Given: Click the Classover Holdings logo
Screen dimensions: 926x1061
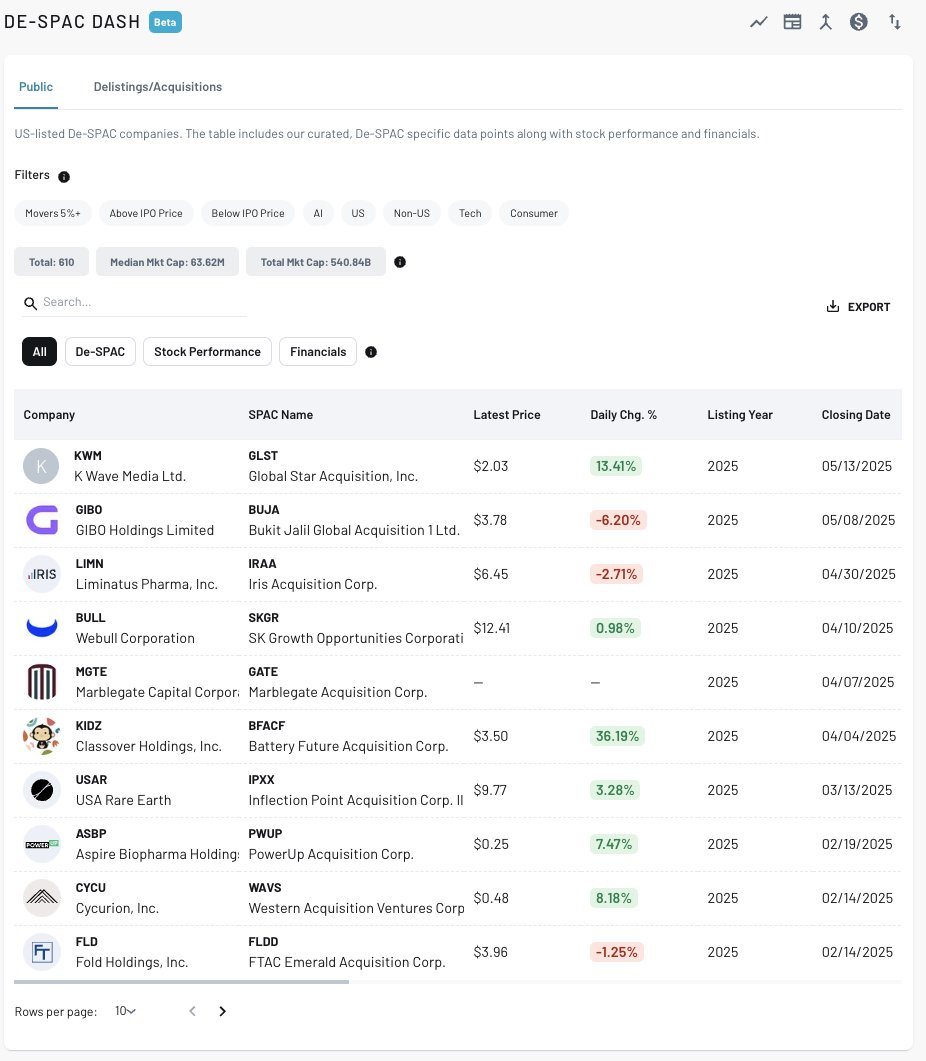Looking at the screenshot, I should pos(41,736).
